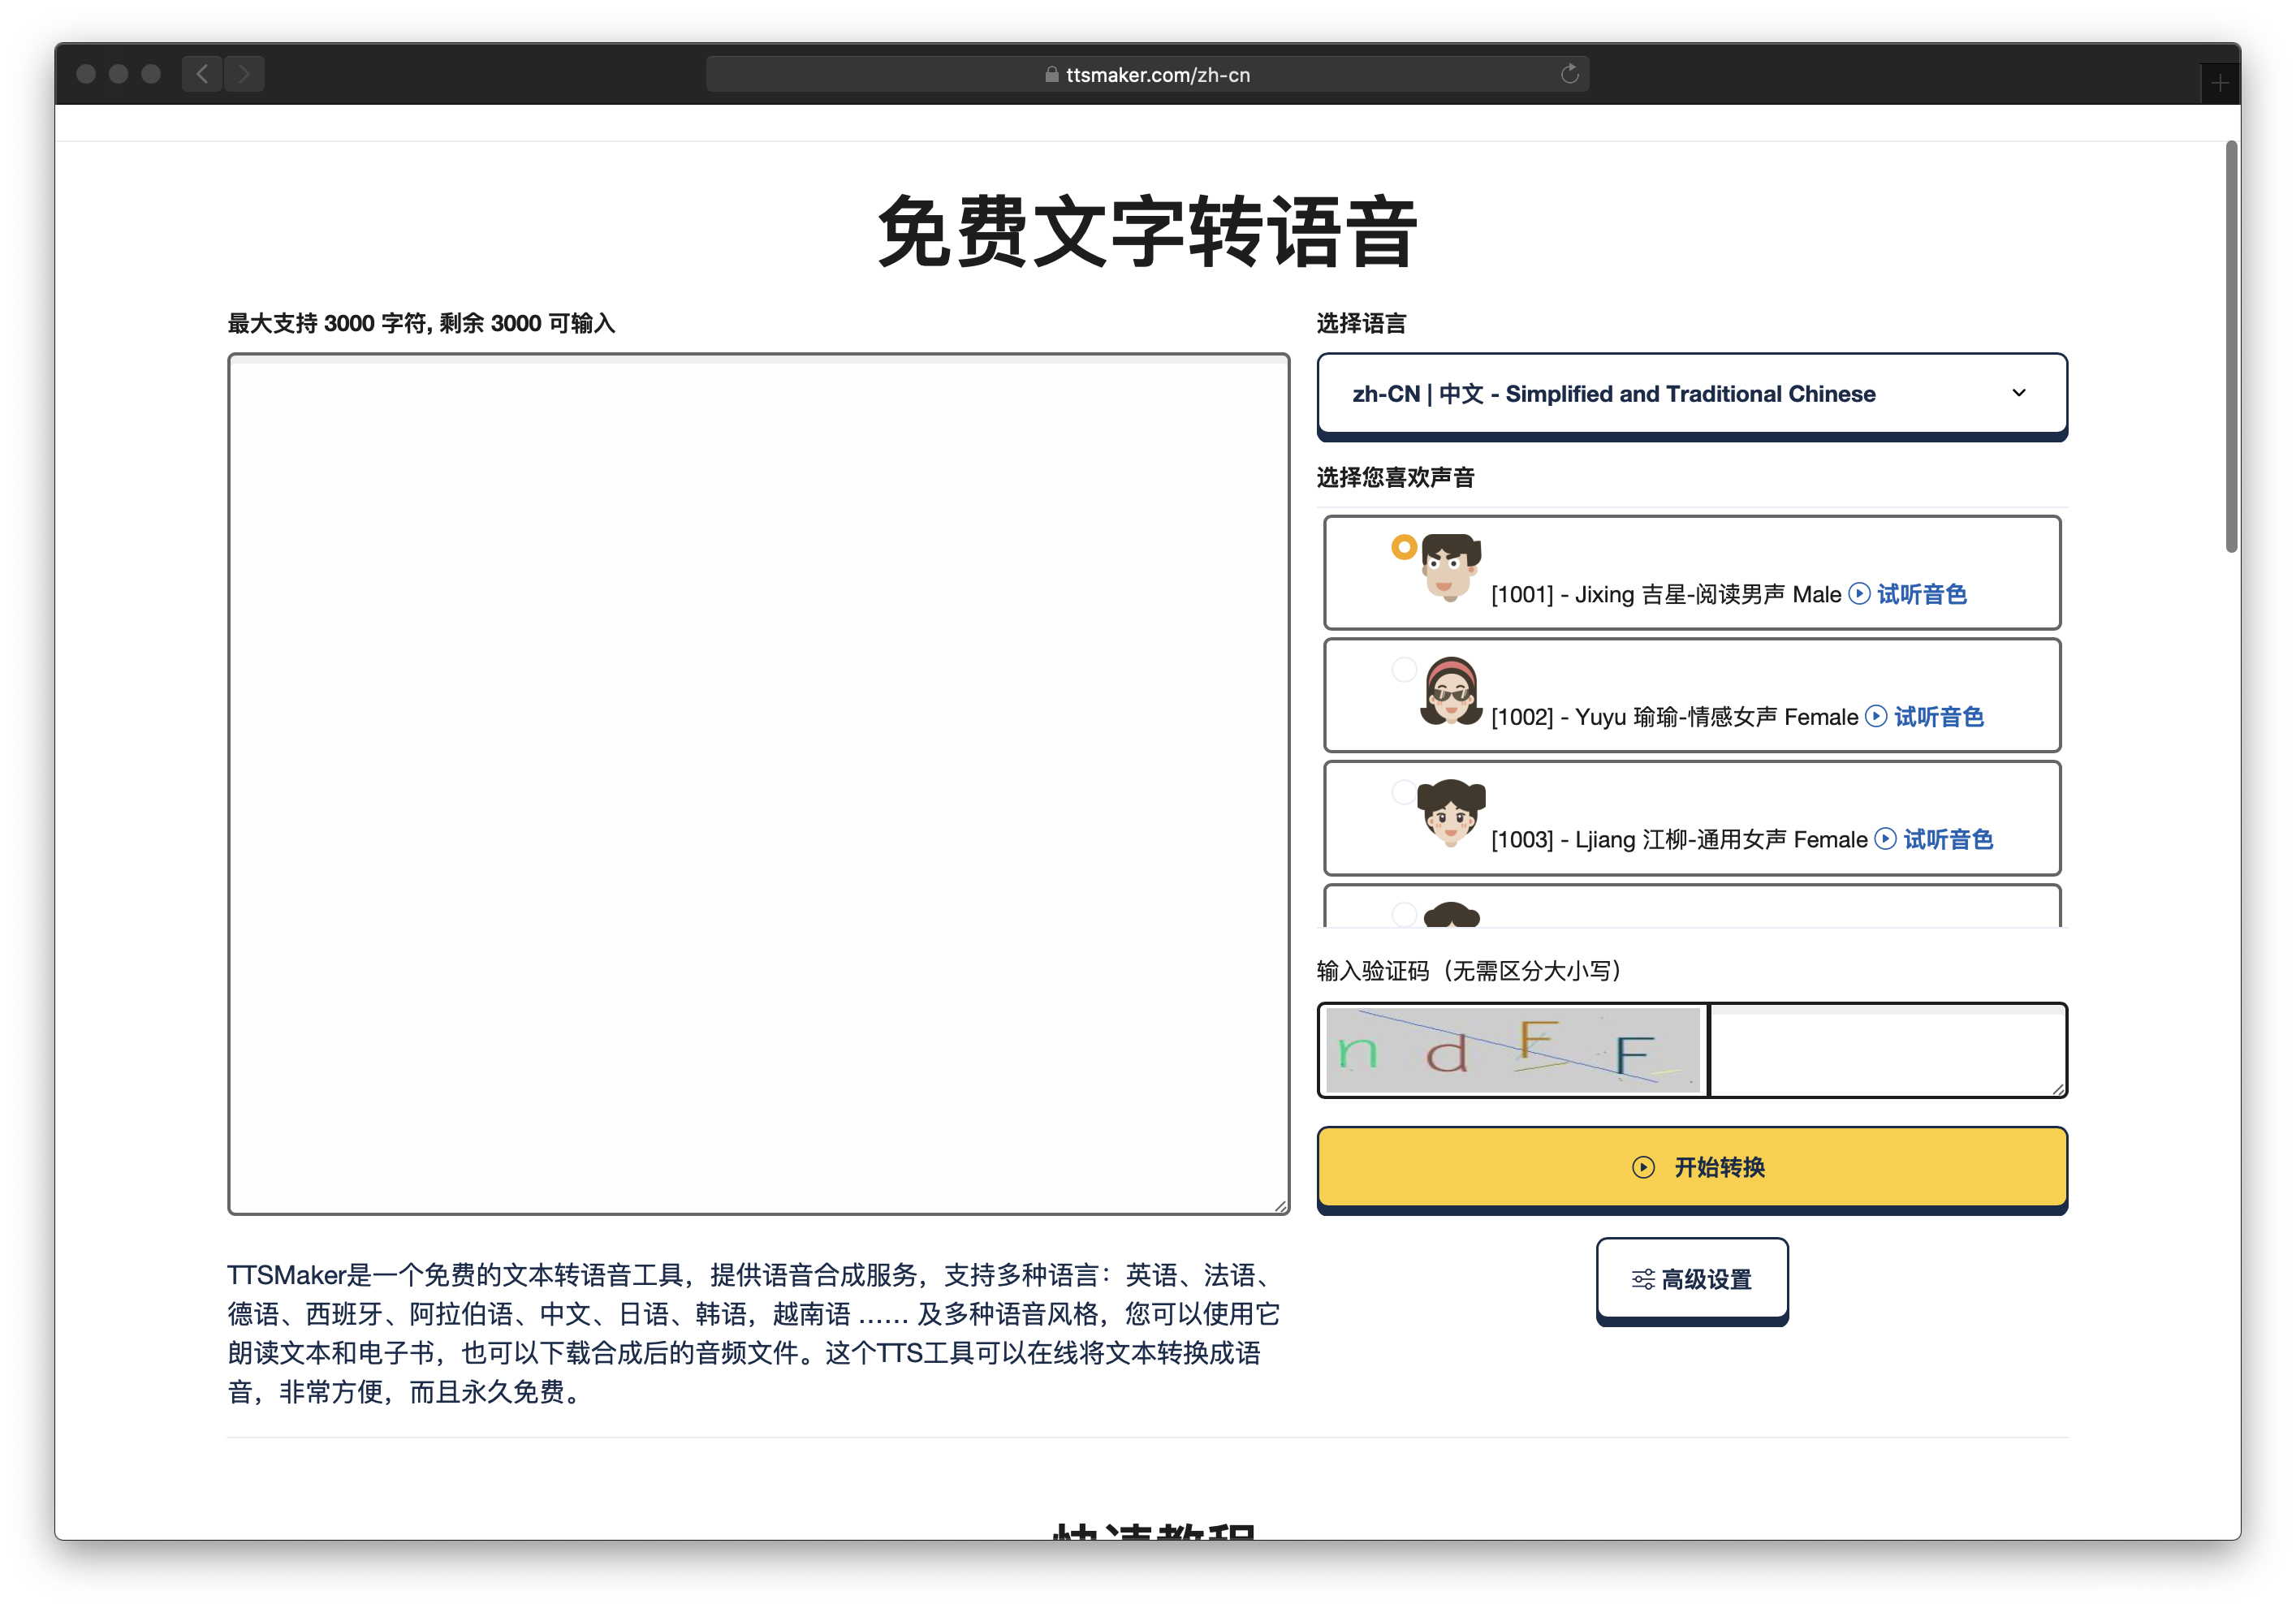Select the 1001 Jixing voice radio button
2296x1608 pixels.
[1404, 547]
